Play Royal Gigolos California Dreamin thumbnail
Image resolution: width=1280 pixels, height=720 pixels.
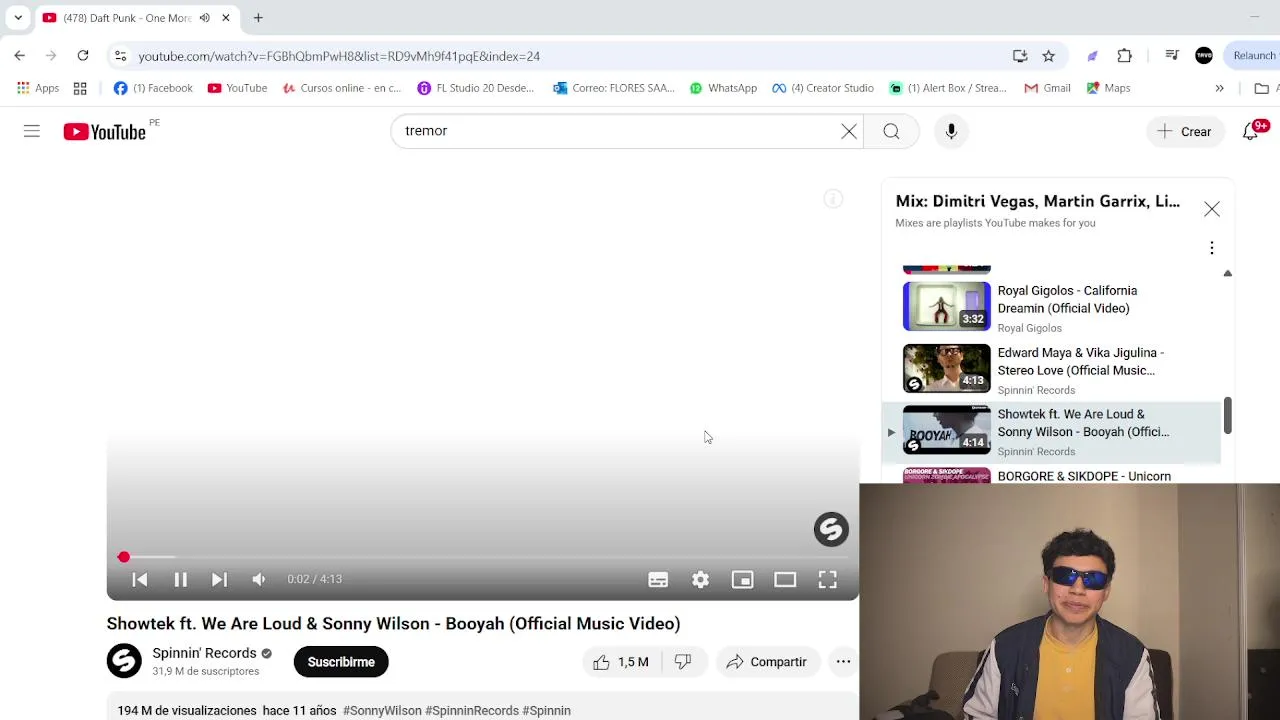[x=946, y=306]
